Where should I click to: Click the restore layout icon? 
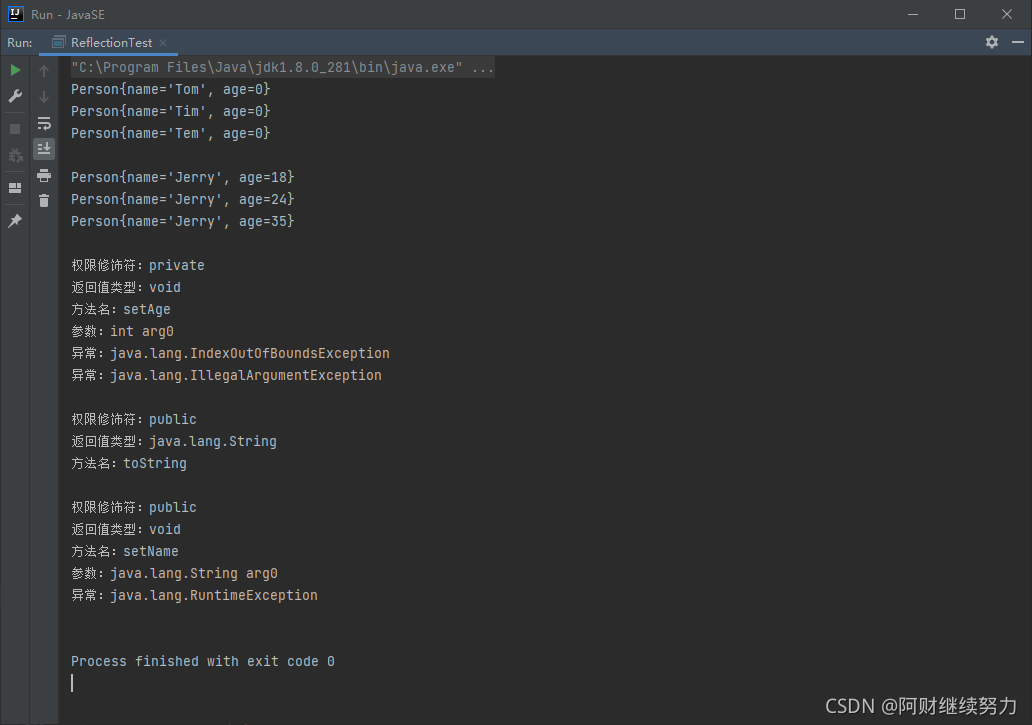click(15, 188)
